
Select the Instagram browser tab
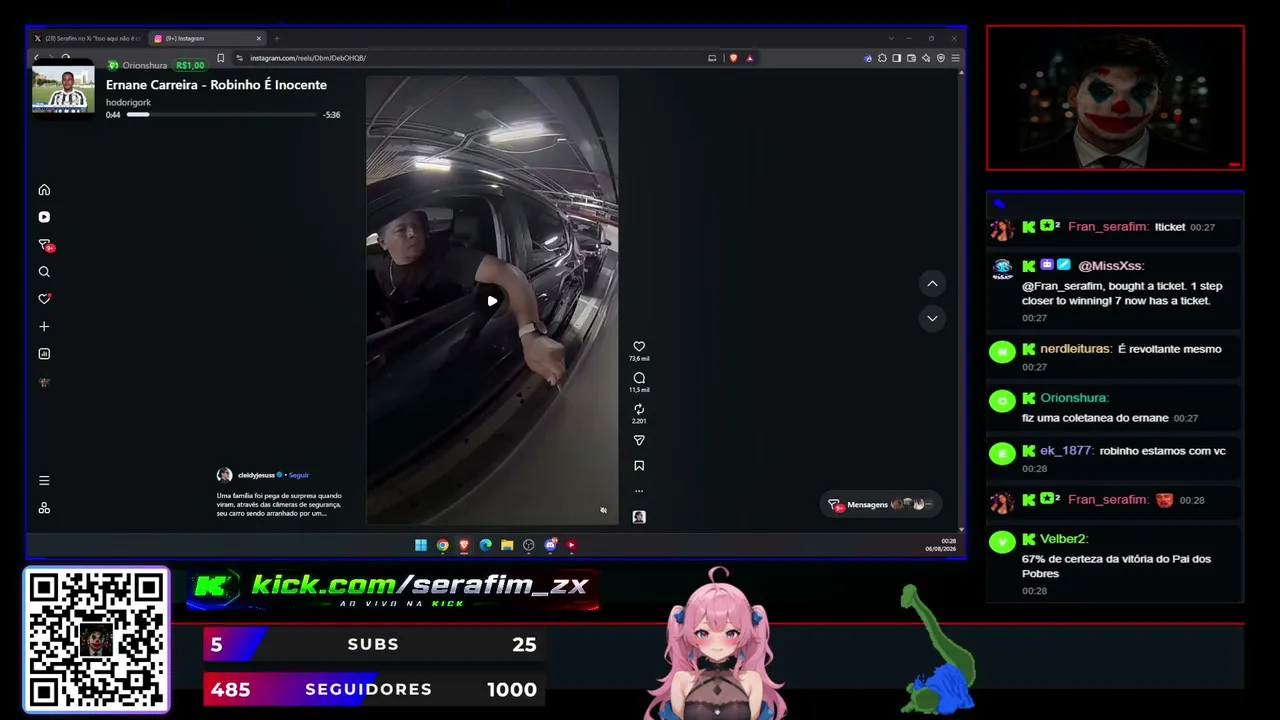coord(207,39)
